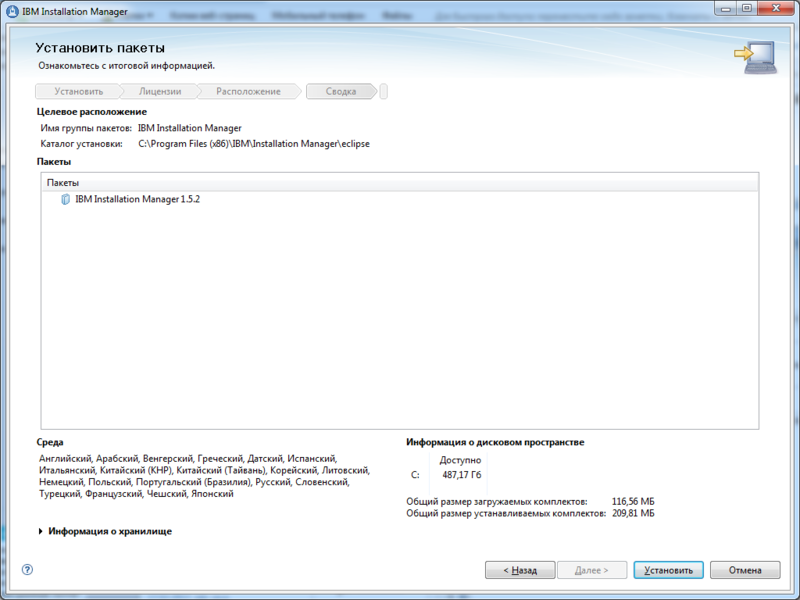800x600 pixels.
Task: Click the package icon beside IBM Installation Manager 1.5.2
Action: [64, 198]
